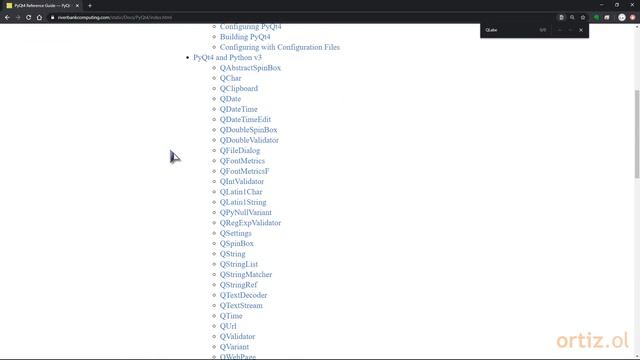Select the PyQt4 Reference Guide tab
Screen dimensions: 640x360
click(x=42, y=6)
